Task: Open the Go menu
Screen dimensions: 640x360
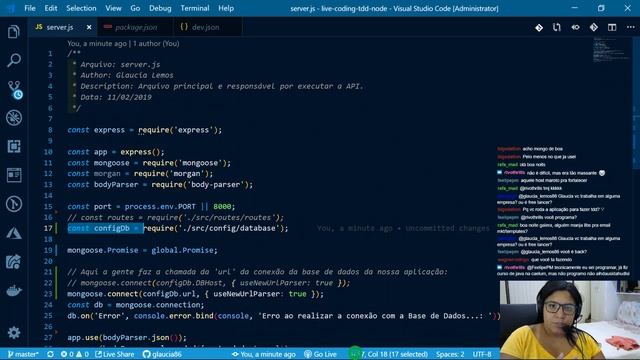Action: (135, 8)
